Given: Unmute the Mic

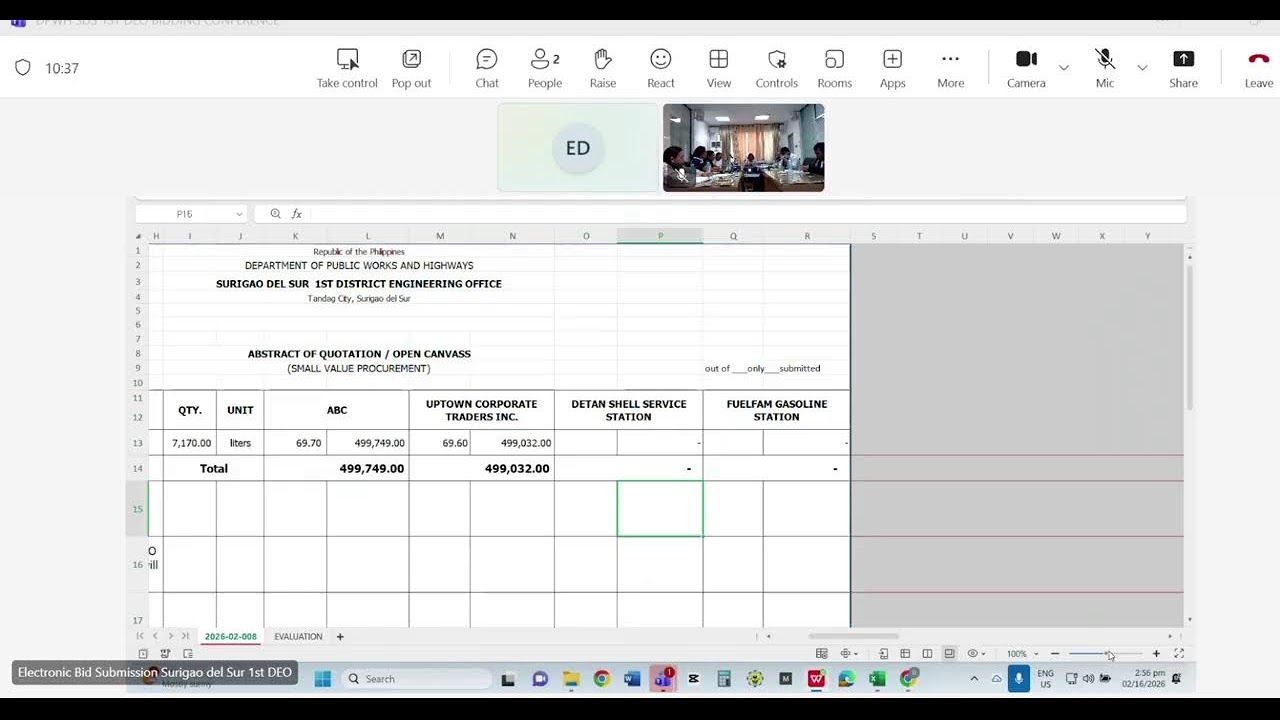Looking at the screenshot, I should pos(1105,68).
